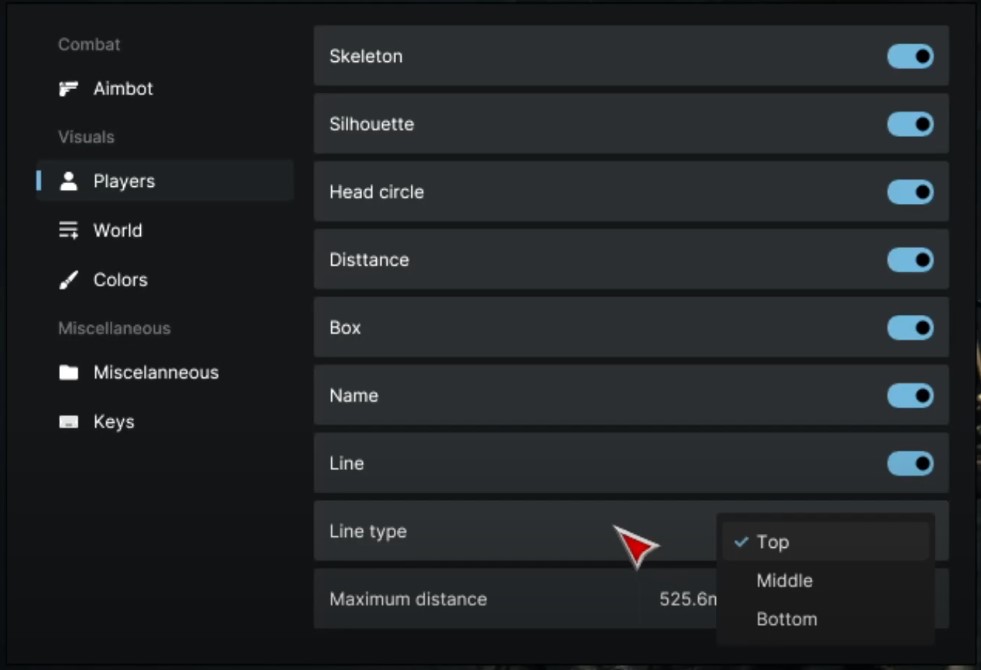Click the Line type setting label
The height and width of the screenshot is (670, 981).
pyautogui.click(x=368, y=532)
